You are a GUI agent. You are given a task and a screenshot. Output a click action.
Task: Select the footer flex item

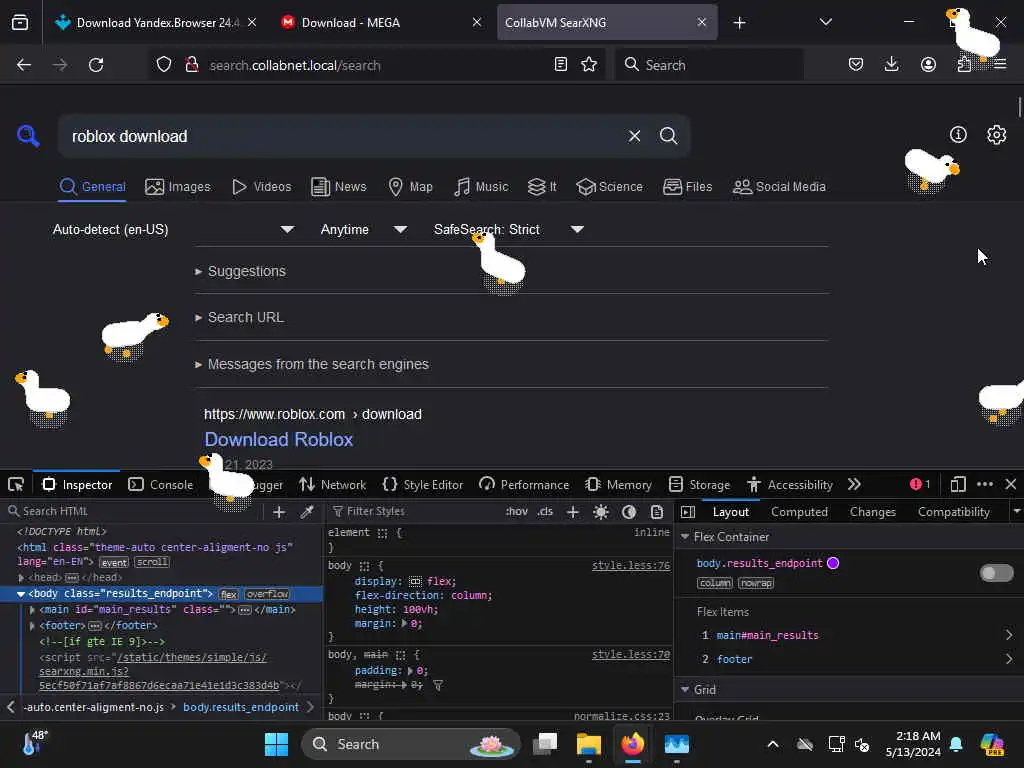coord(734,660)
